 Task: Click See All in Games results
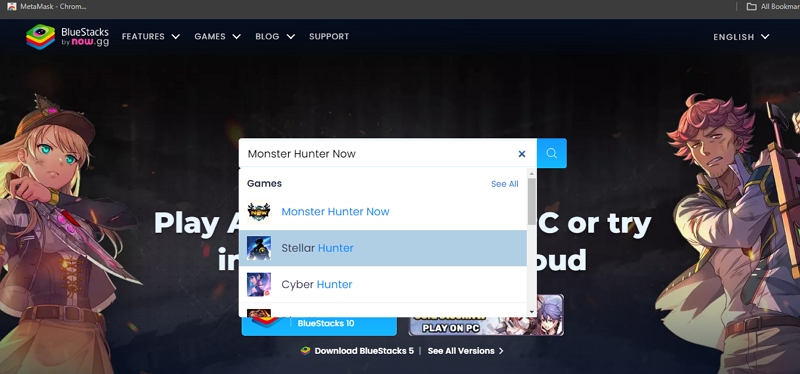(505, 184)
